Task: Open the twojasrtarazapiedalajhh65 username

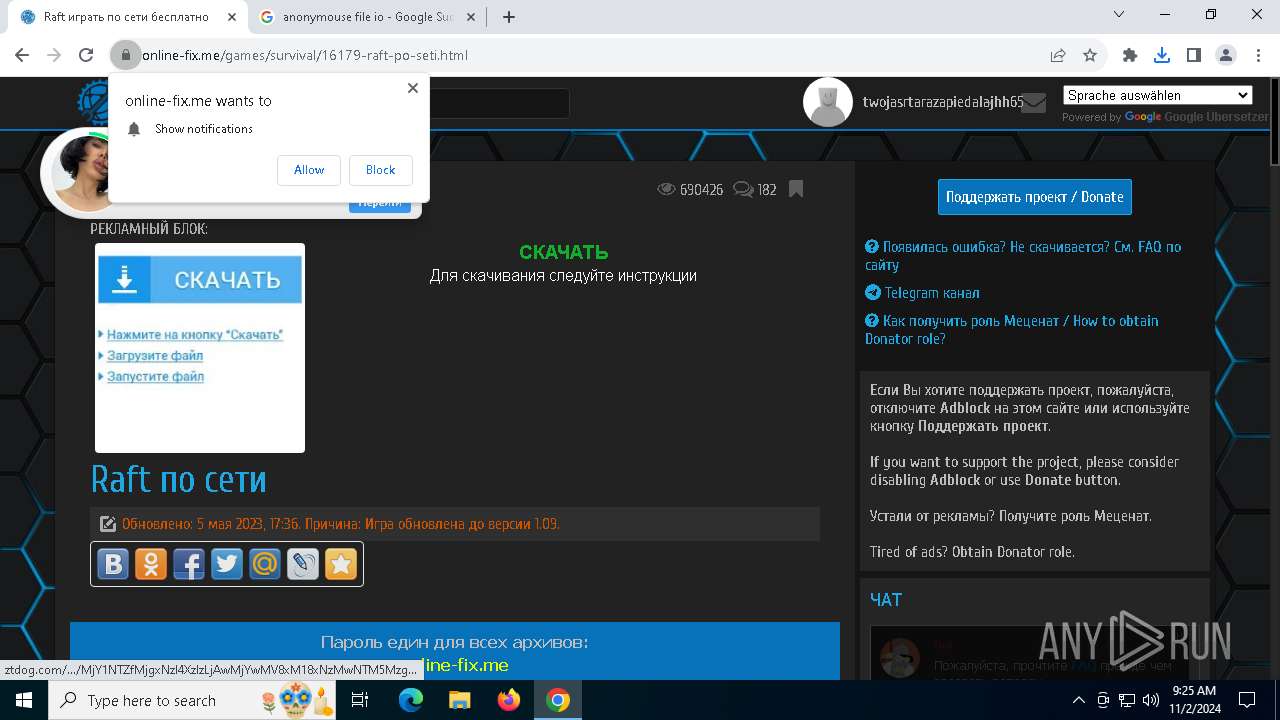Action: [x=943, y=102]
